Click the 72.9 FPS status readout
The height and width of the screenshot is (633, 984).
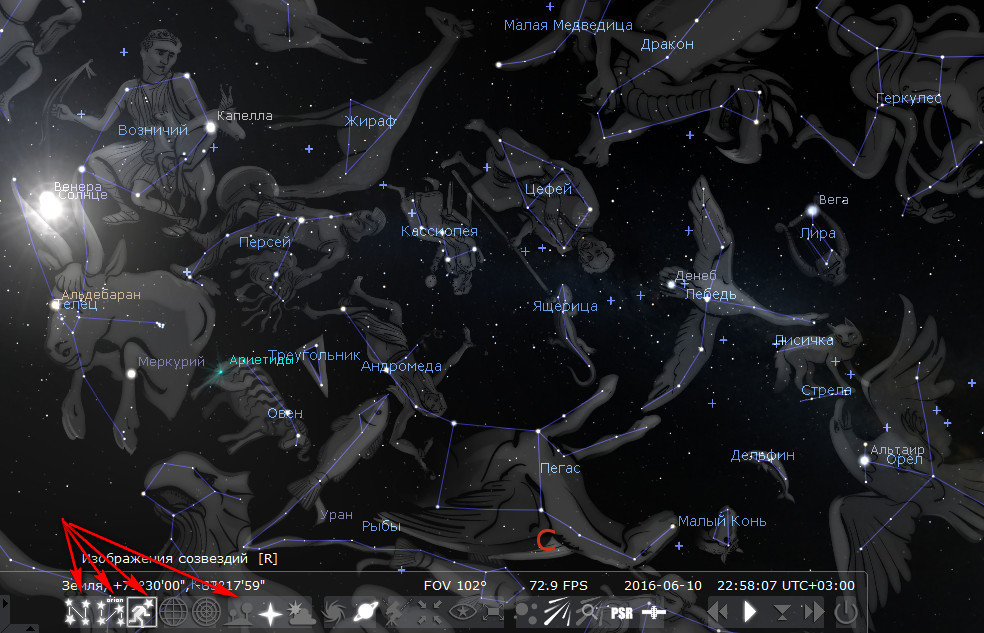[559, 585]
